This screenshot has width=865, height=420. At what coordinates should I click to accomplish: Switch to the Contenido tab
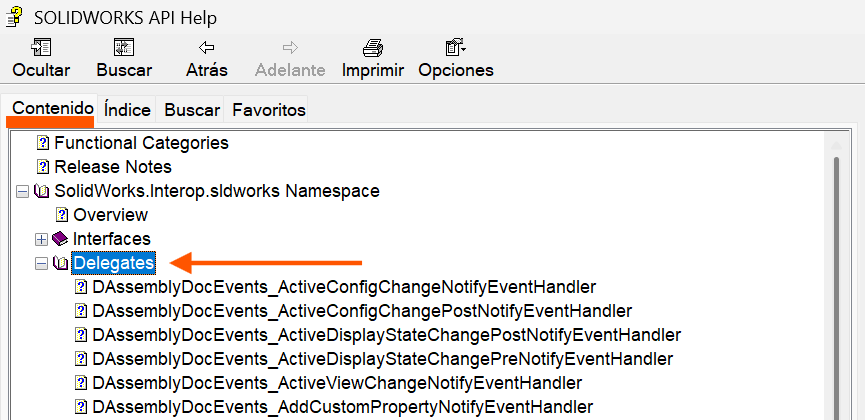point(53,108)
